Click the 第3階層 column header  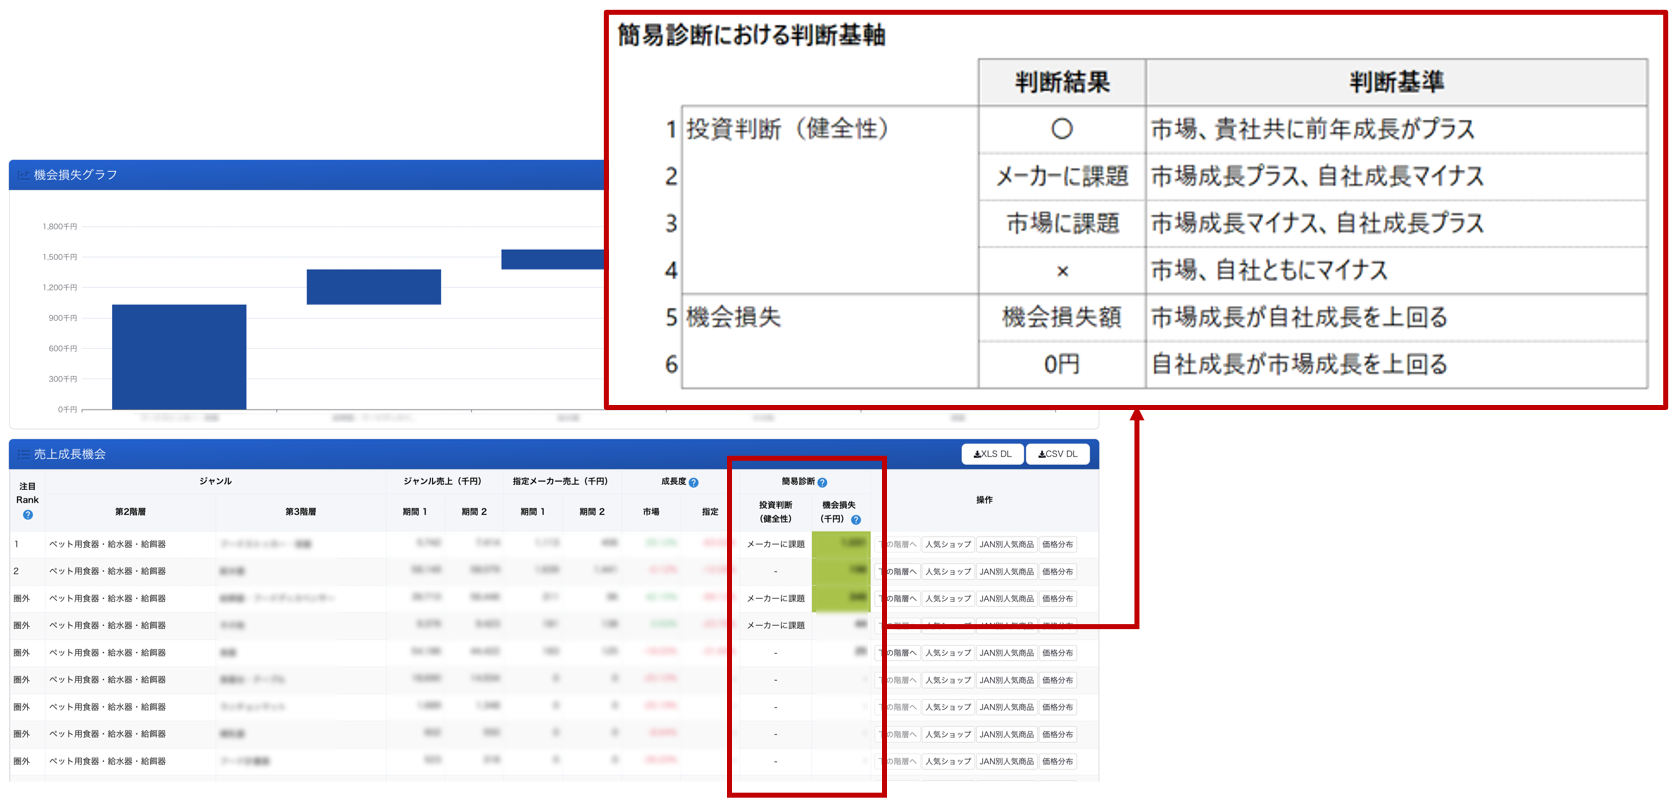[300, 511]
